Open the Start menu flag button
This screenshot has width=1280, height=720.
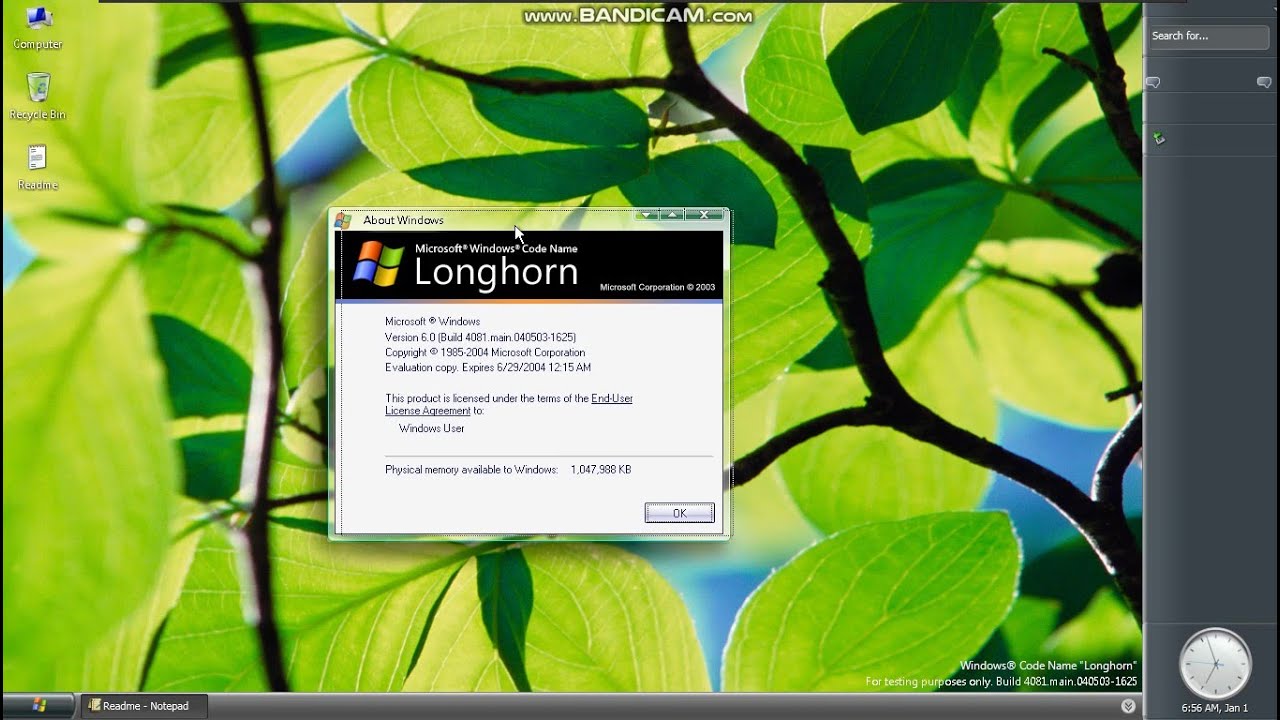(x=38, y=705)
